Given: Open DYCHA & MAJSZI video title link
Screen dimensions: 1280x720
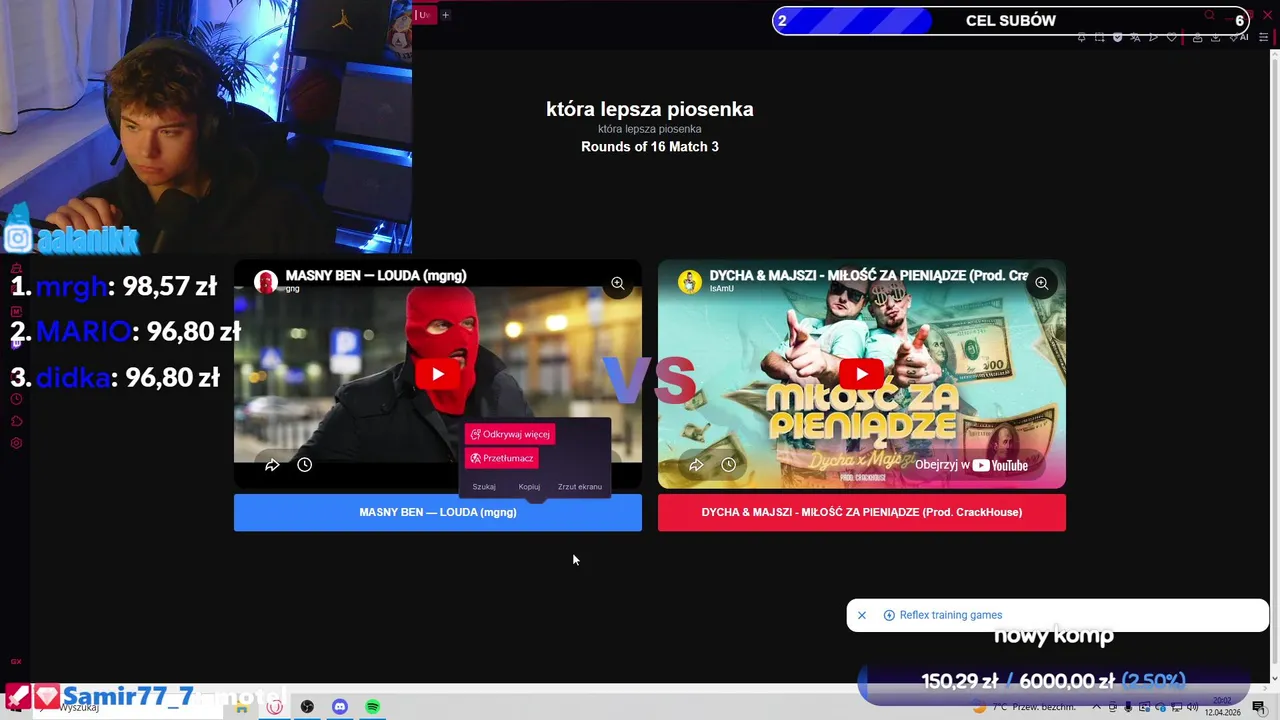Looking at the screenshot, I should point(869,276).
